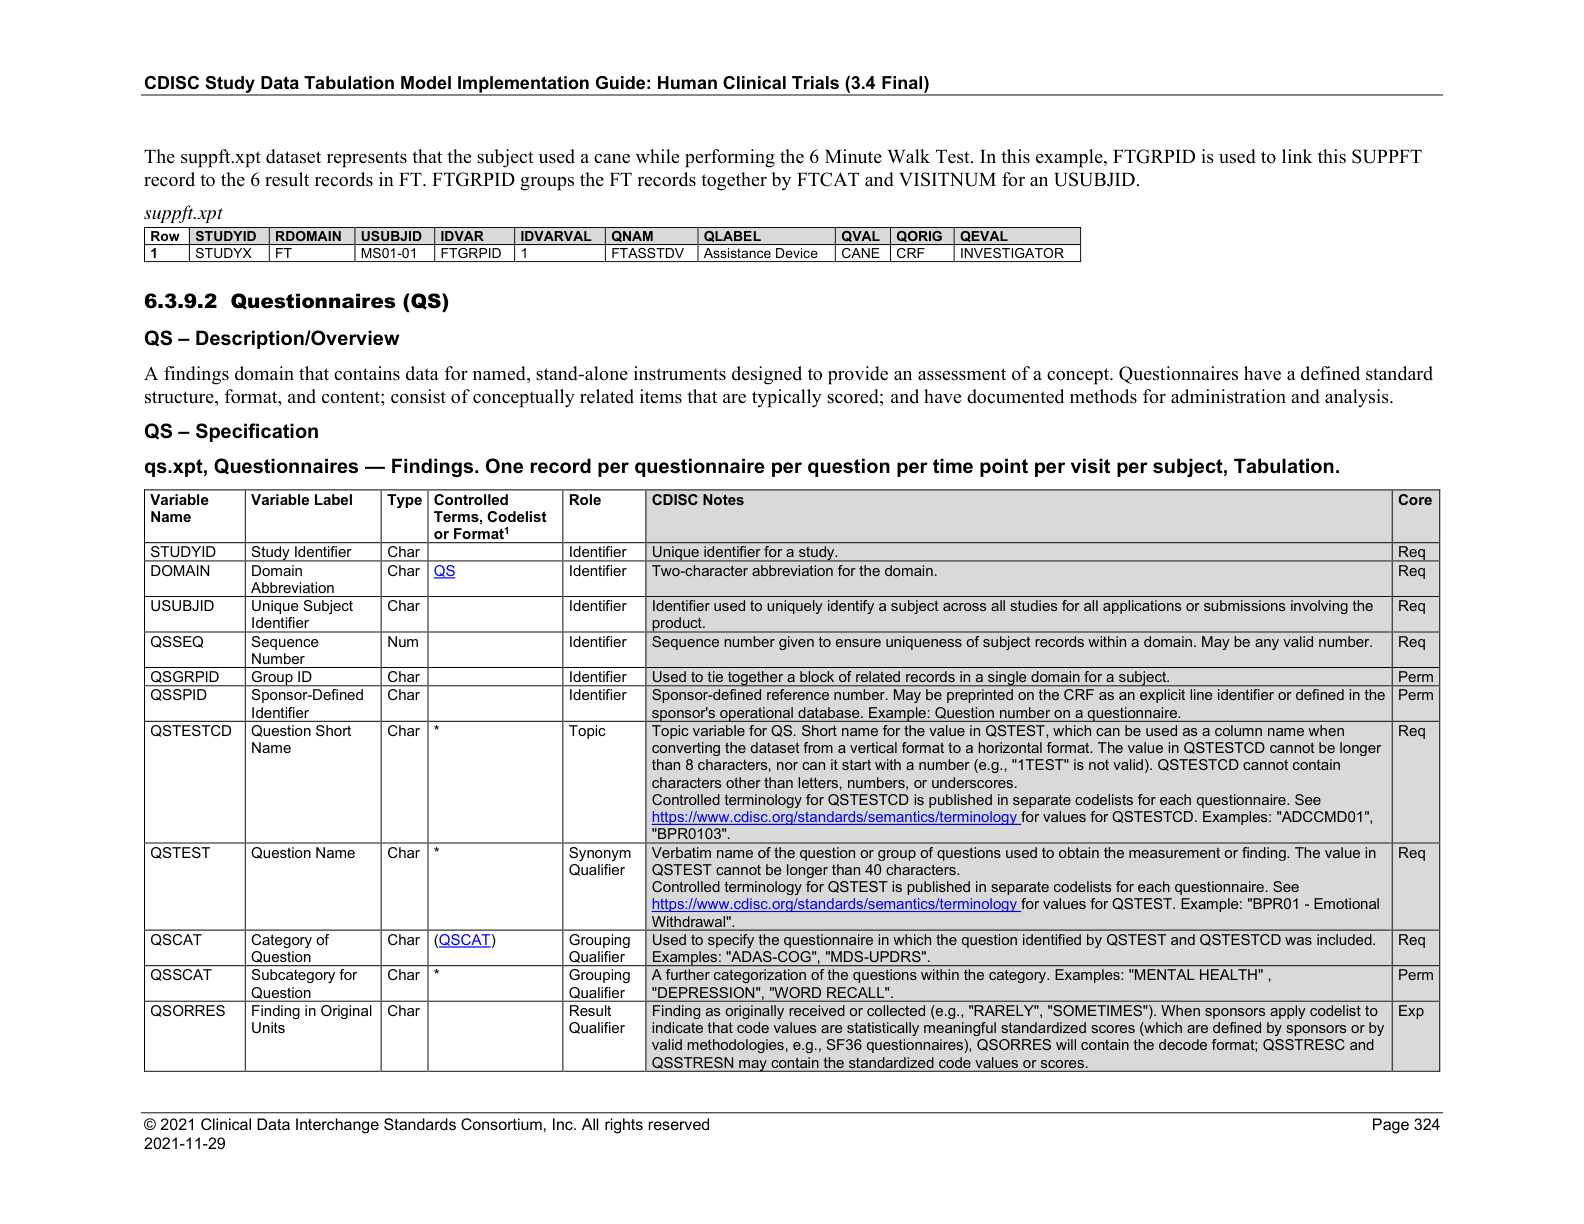This screenshot has width=1584, height=1224.
Task: Click the "Subcategory for Question" label cell
Action: pyautogui.click(x=313, y=984)
